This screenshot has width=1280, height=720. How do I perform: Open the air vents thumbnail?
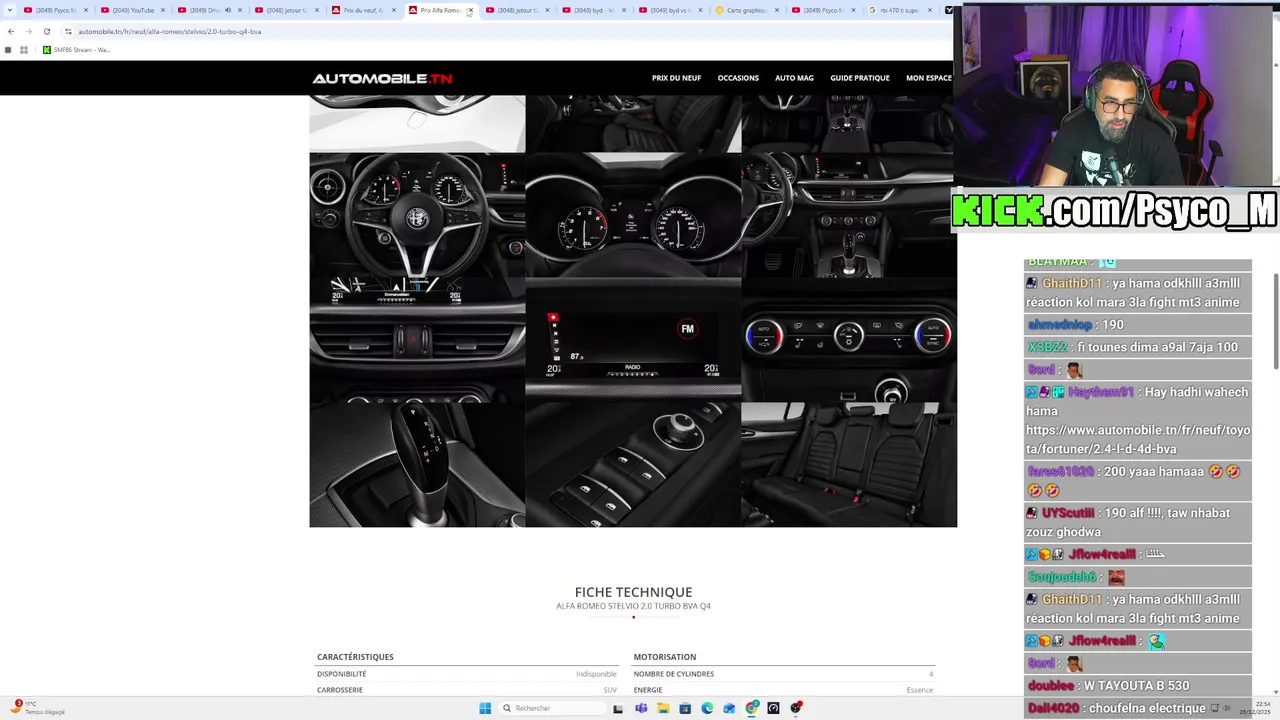(417, 340)
